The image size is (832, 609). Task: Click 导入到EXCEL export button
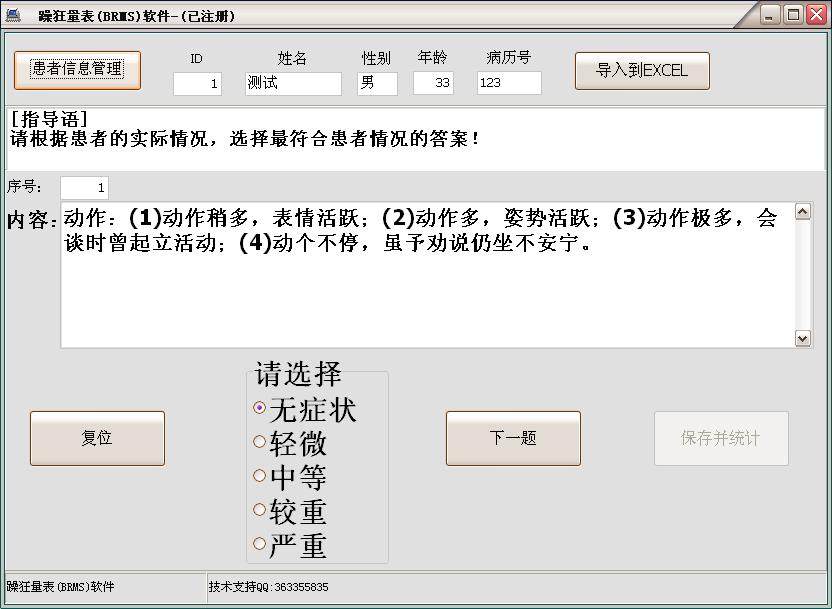coord(642,71)
